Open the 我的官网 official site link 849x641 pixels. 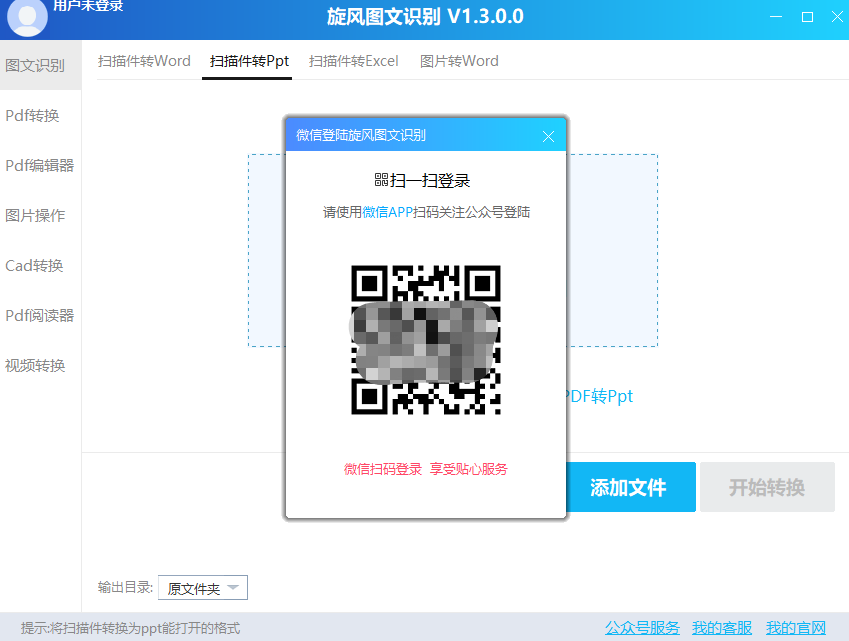[x=795, y=626]
